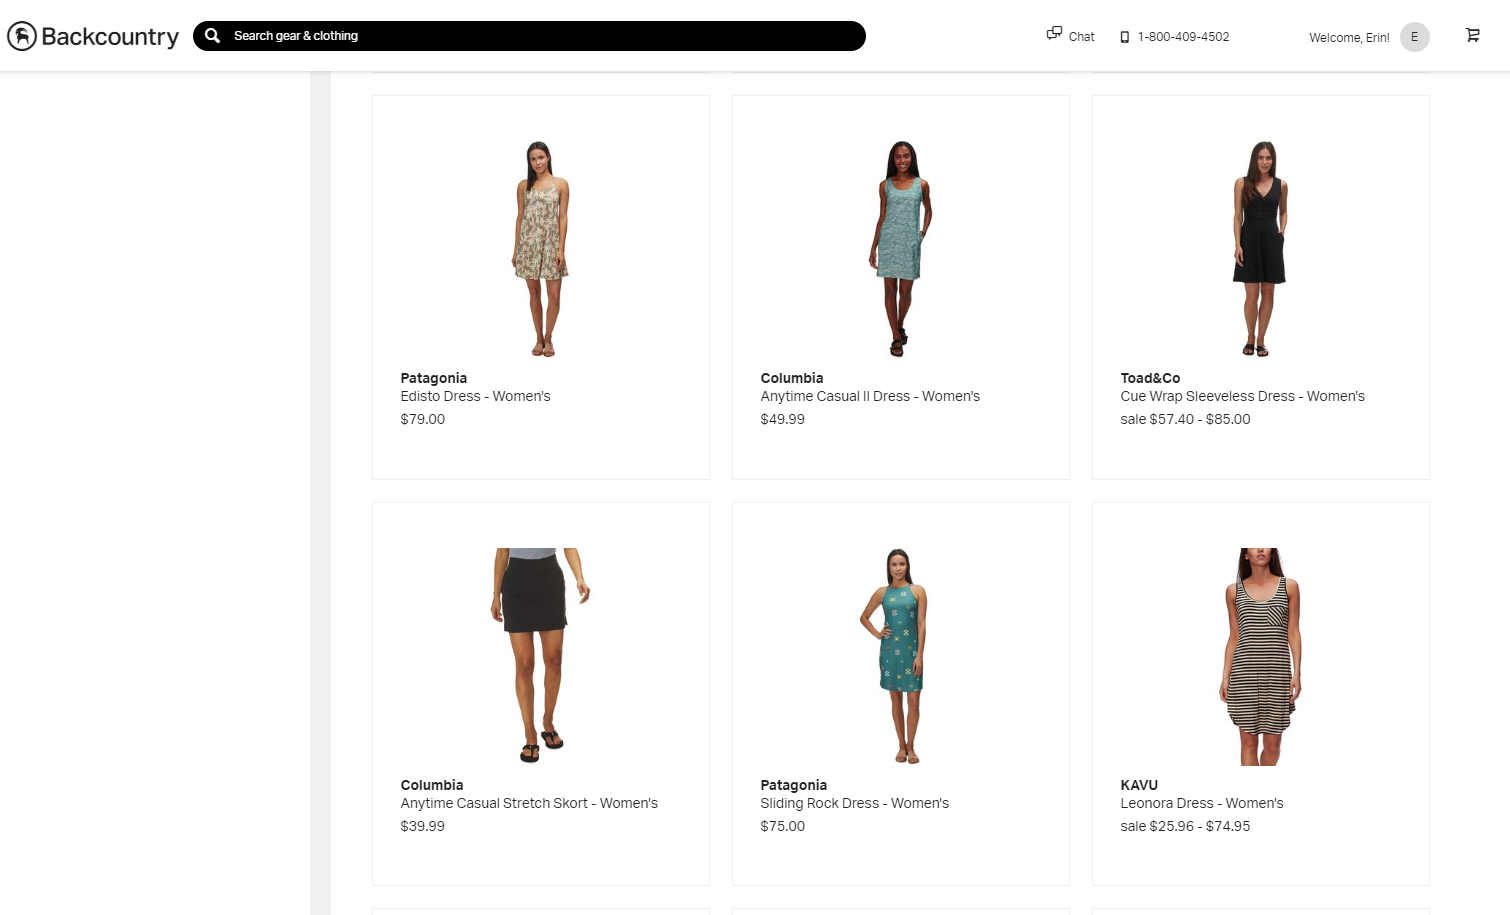Click the $49.99 price
This screenshot has height=915, width=1510.
pyautogui.click(x=782, y=419)
